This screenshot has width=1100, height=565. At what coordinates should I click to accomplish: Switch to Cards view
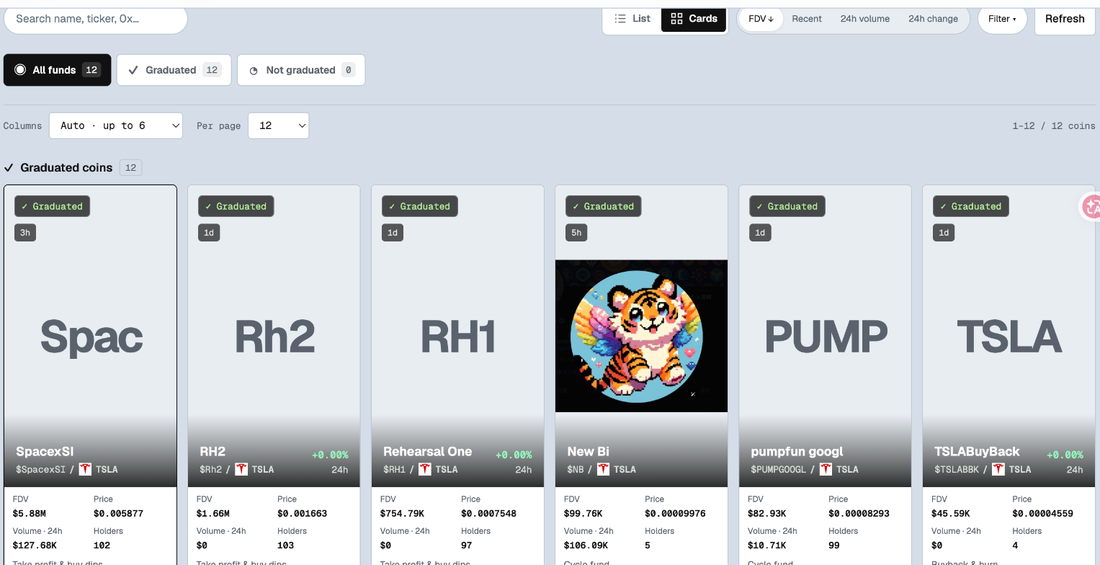(x=694, y=19)
